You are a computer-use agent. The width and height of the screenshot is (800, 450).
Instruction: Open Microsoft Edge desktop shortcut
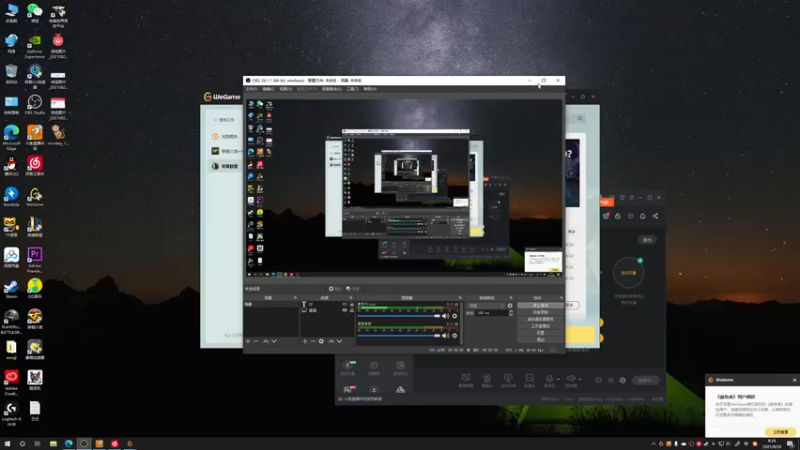pos(11,138)
